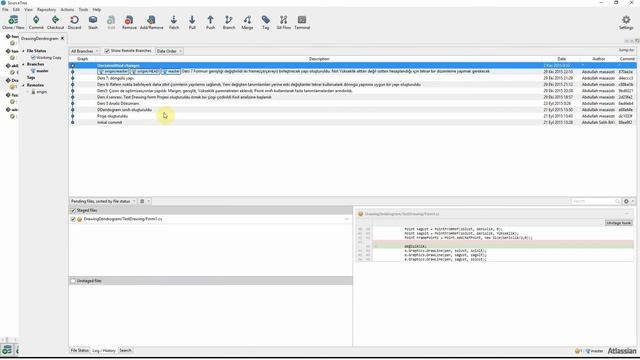Image resolution: width=640 pixels, height=360 pixels.
Task: Switch to the File Status bottom tab
Action: point(80,351)
